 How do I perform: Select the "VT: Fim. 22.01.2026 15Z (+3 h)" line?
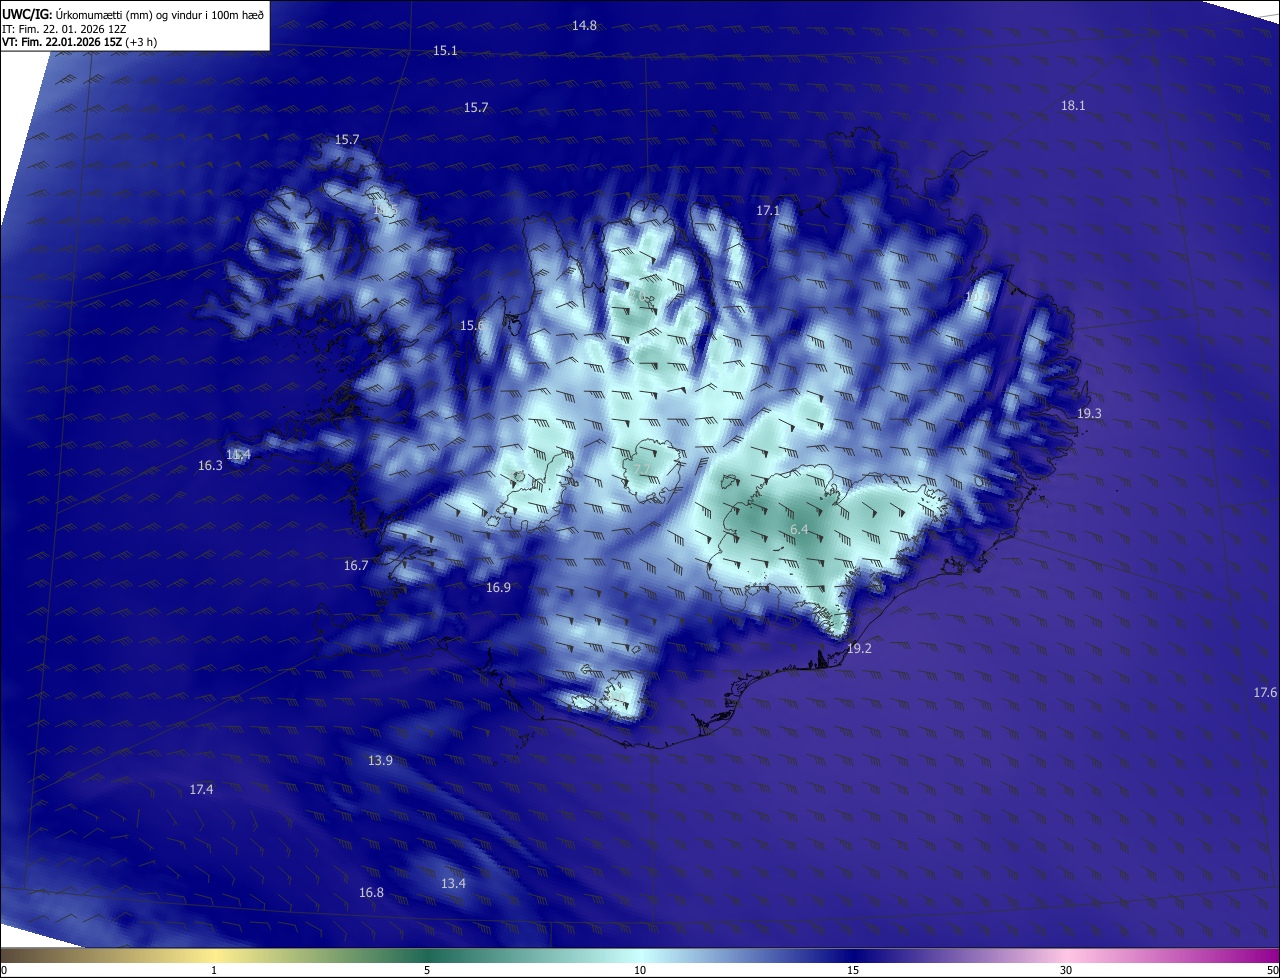pyautogui.click(x=79, y=42)
